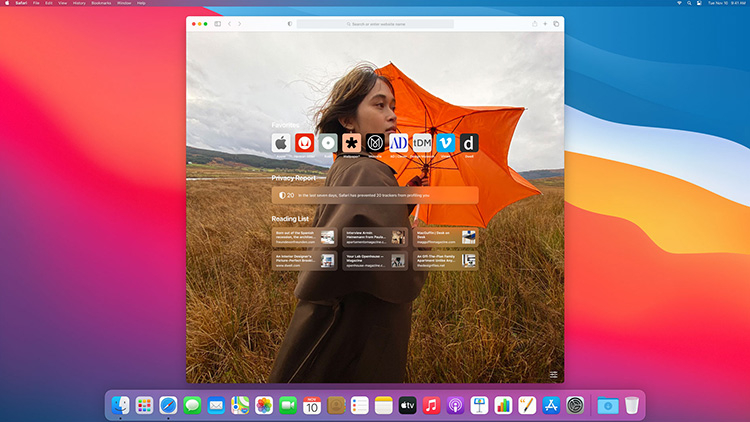
Task: Open the Dwell 'd' favorite
Action: pyautogui.click(x=469, y=143)
